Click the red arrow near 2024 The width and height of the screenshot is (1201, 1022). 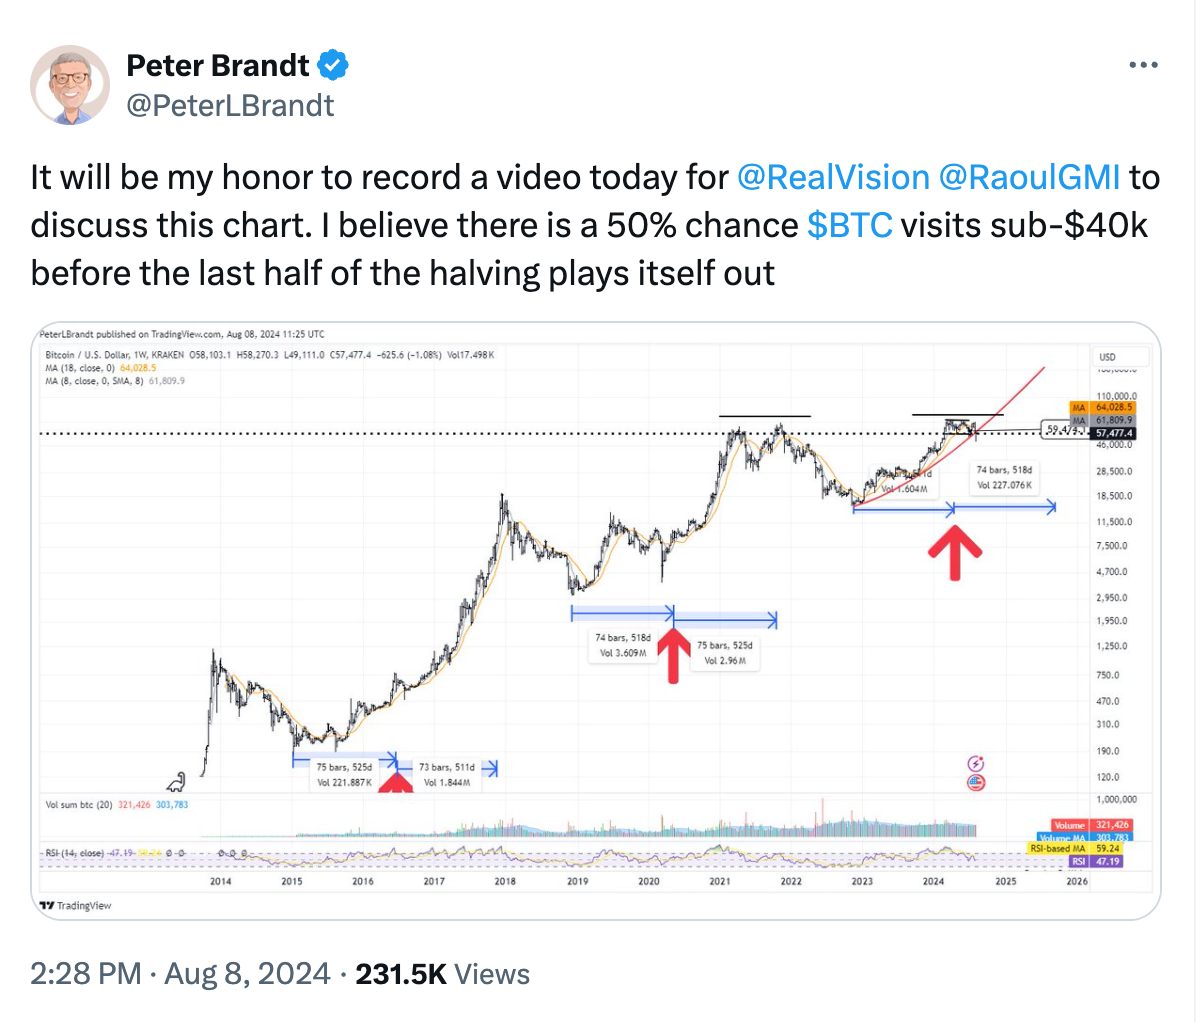point(955,553)
